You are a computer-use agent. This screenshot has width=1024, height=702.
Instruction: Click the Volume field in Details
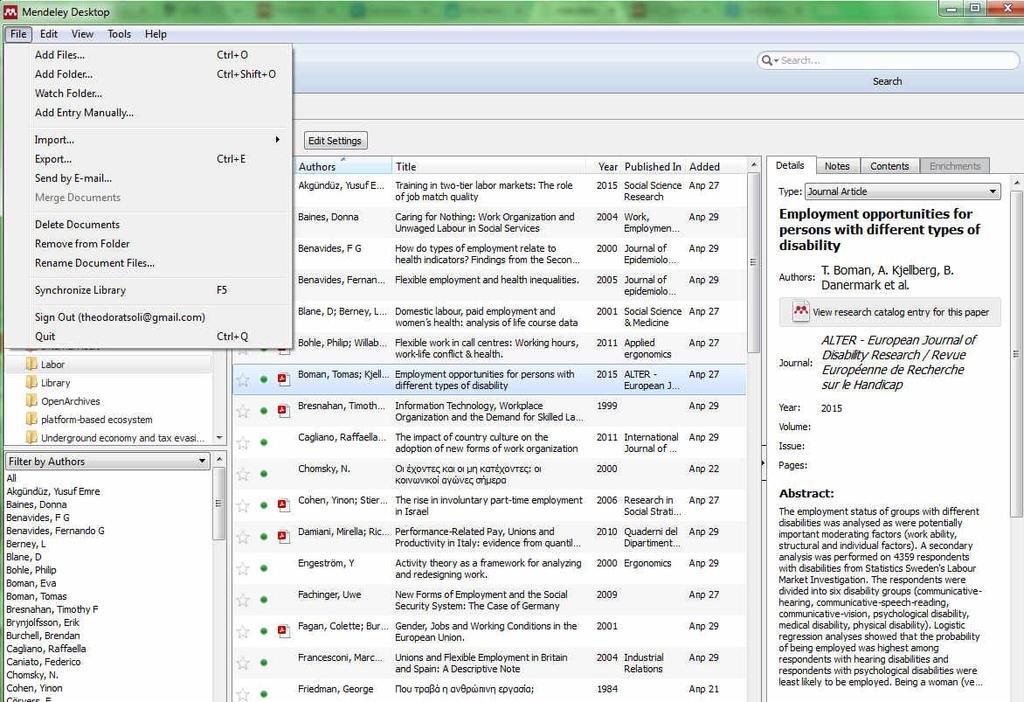tap(910, 426)
